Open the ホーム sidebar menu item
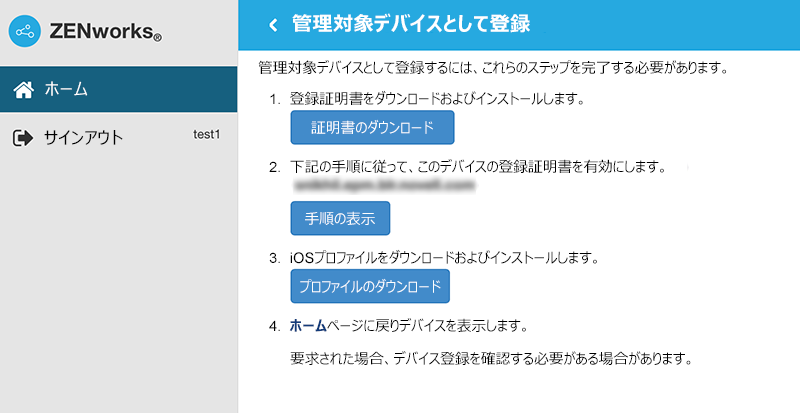 click(x=67, y=89)
